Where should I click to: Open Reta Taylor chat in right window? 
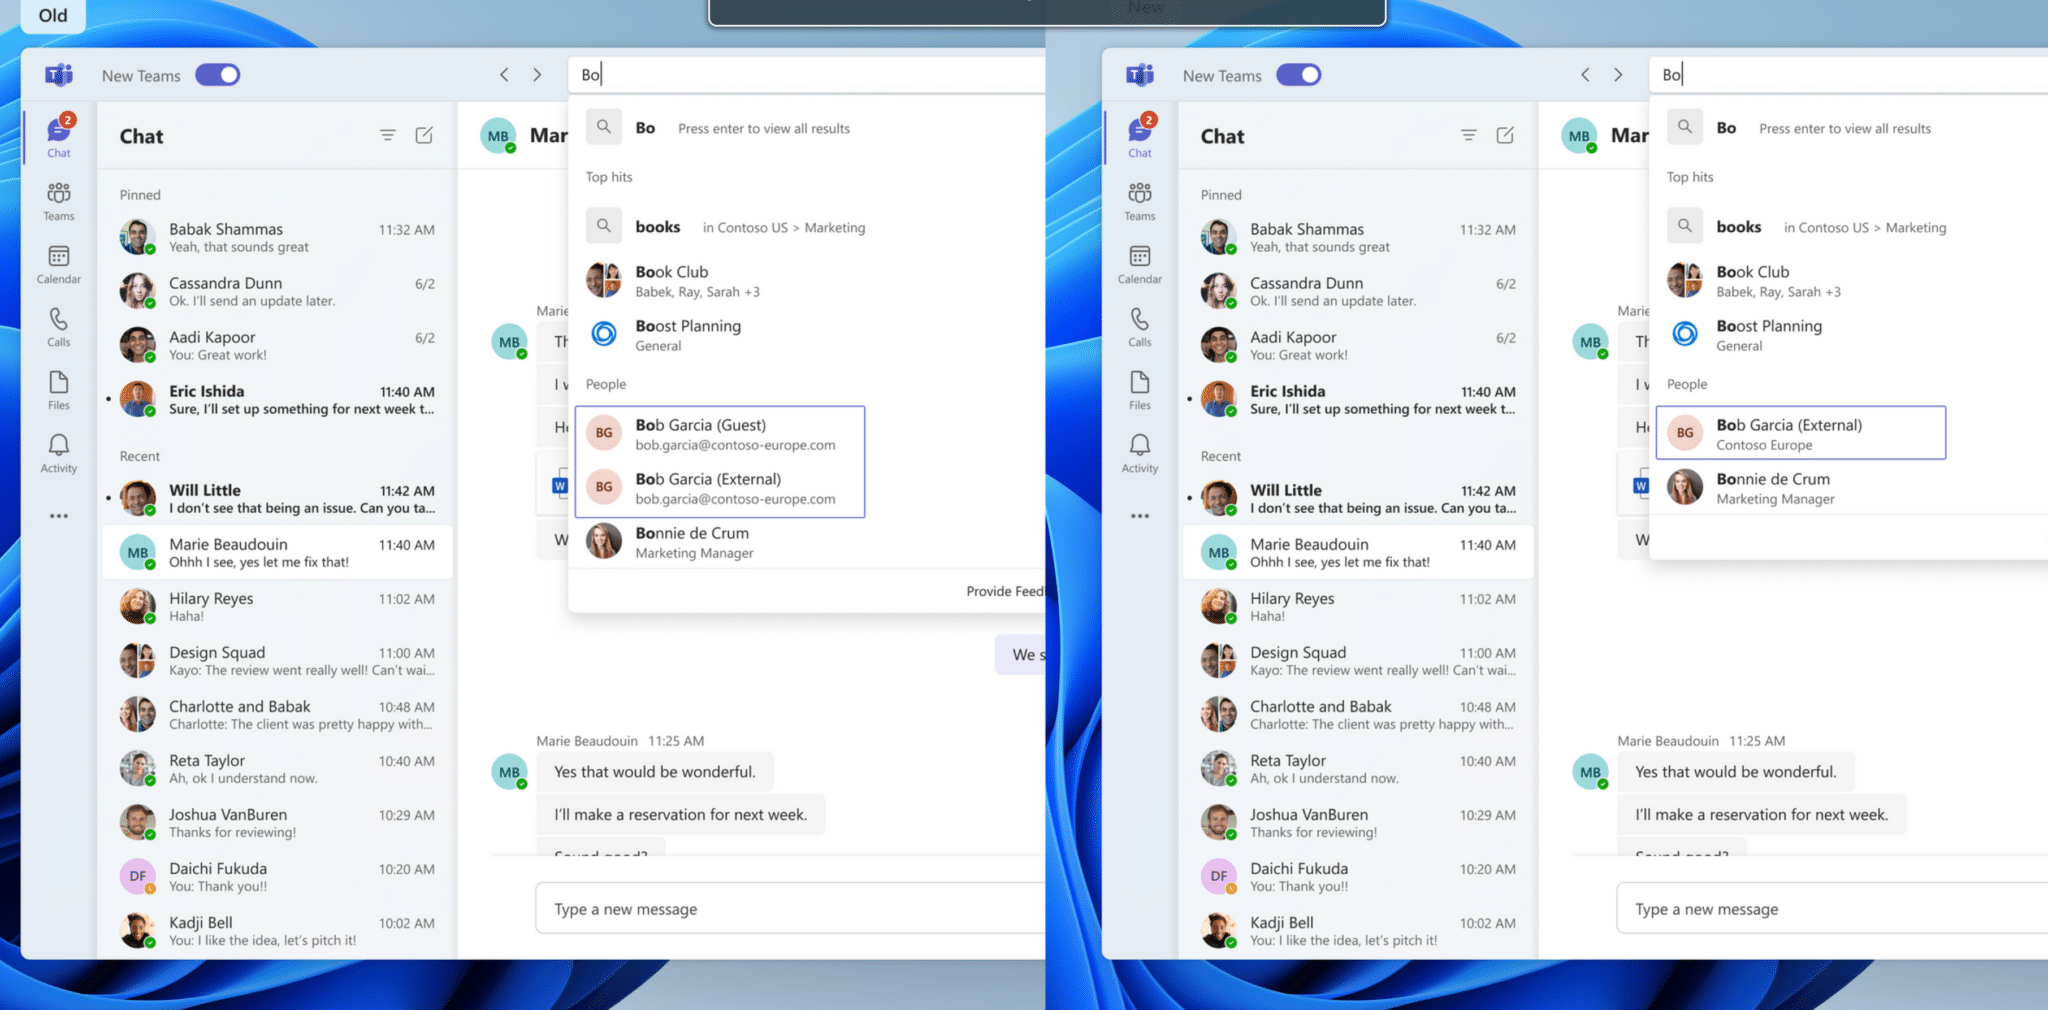[x=1358, y=768]
